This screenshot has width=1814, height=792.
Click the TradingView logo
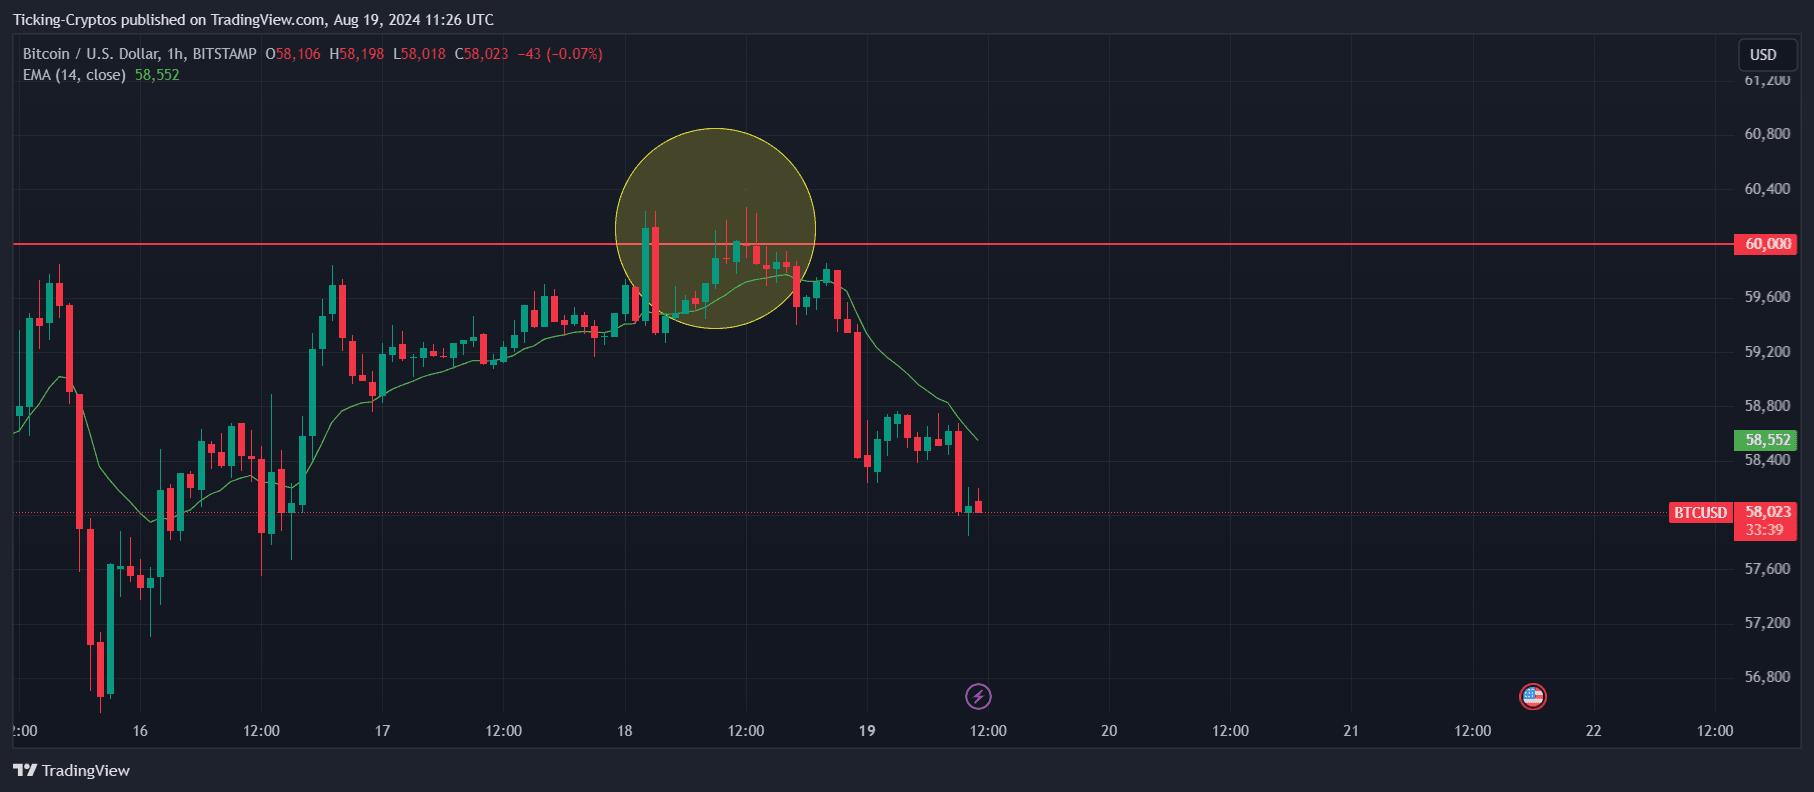[72, 770]
